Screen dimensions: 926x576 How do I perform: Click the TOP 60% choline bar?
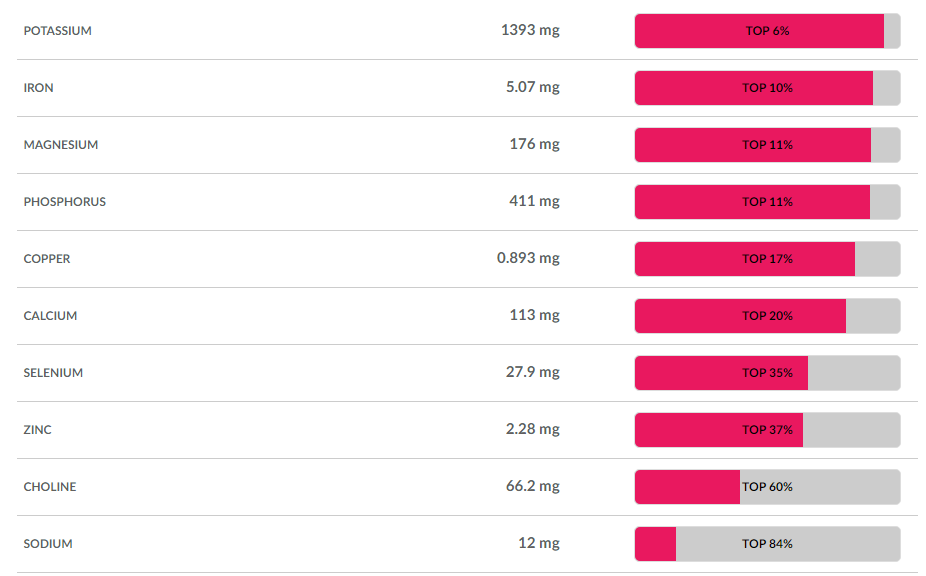(767, 487)
